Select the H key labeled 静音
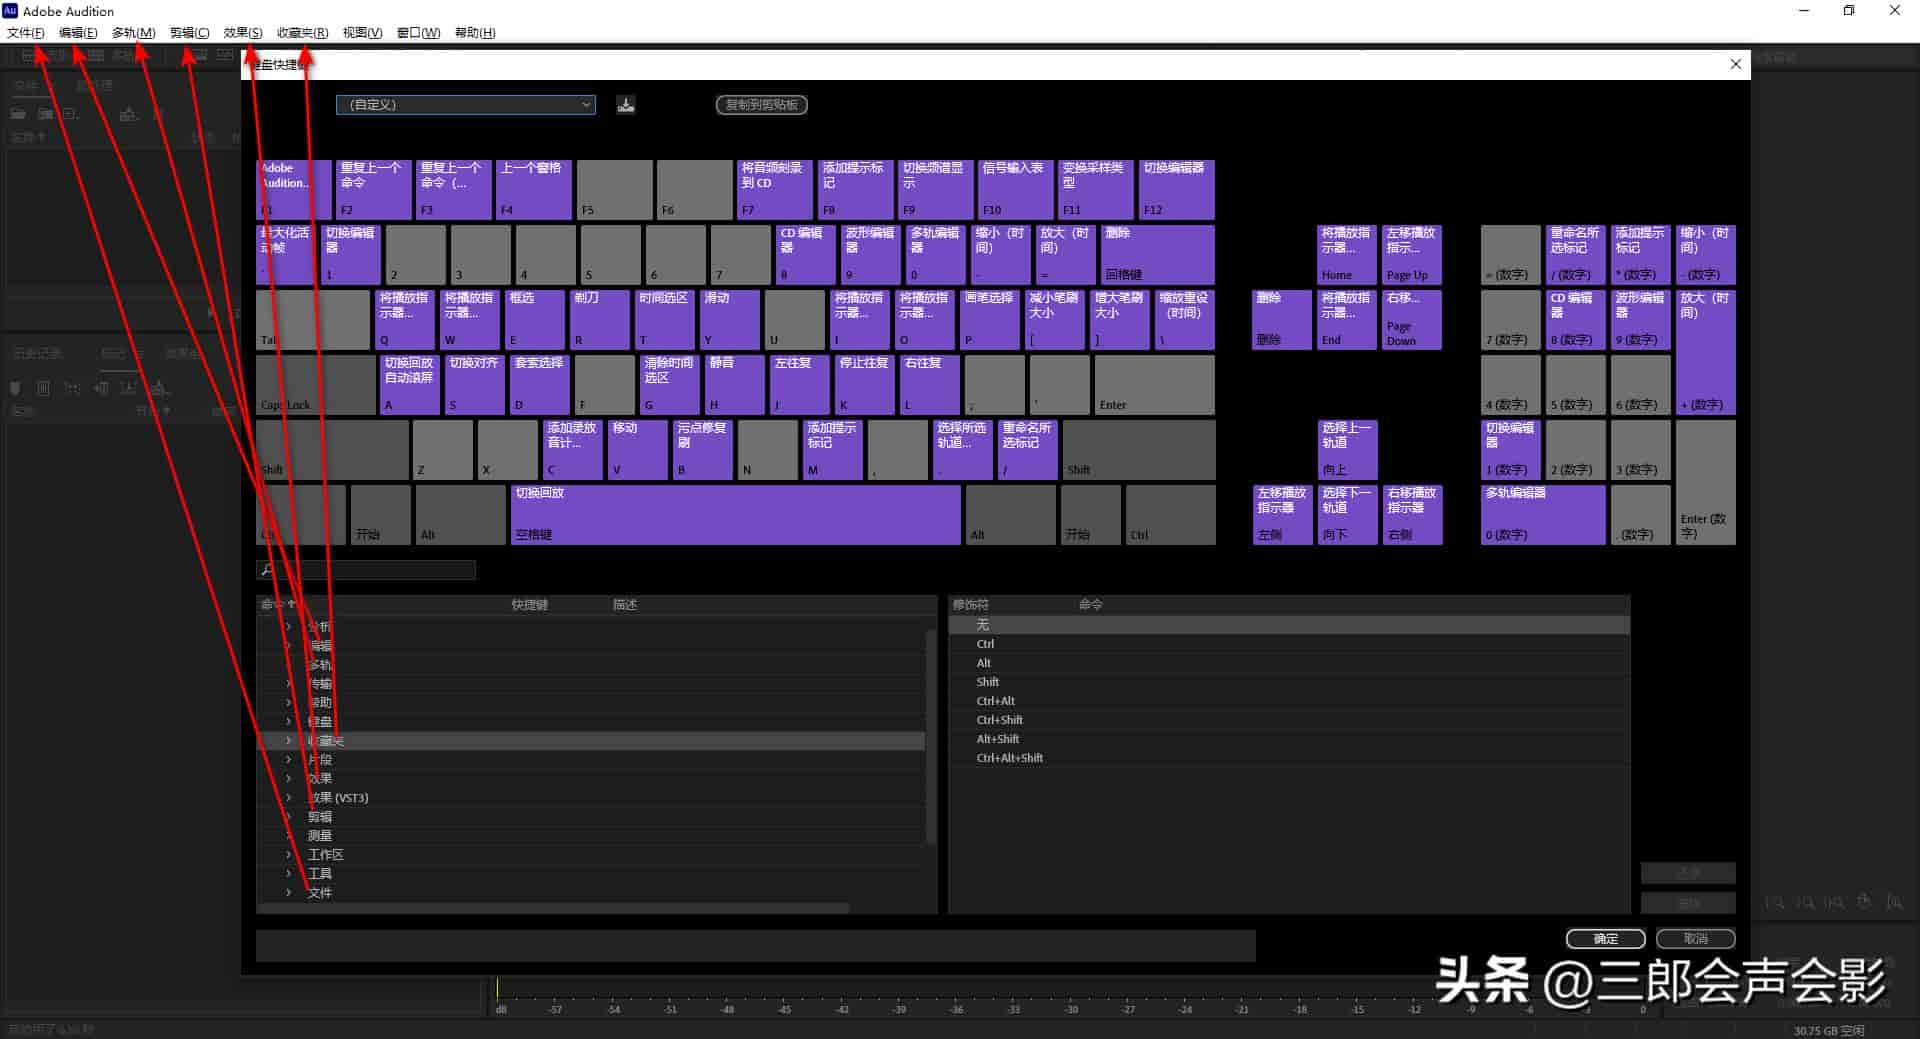 pos(734,384)
